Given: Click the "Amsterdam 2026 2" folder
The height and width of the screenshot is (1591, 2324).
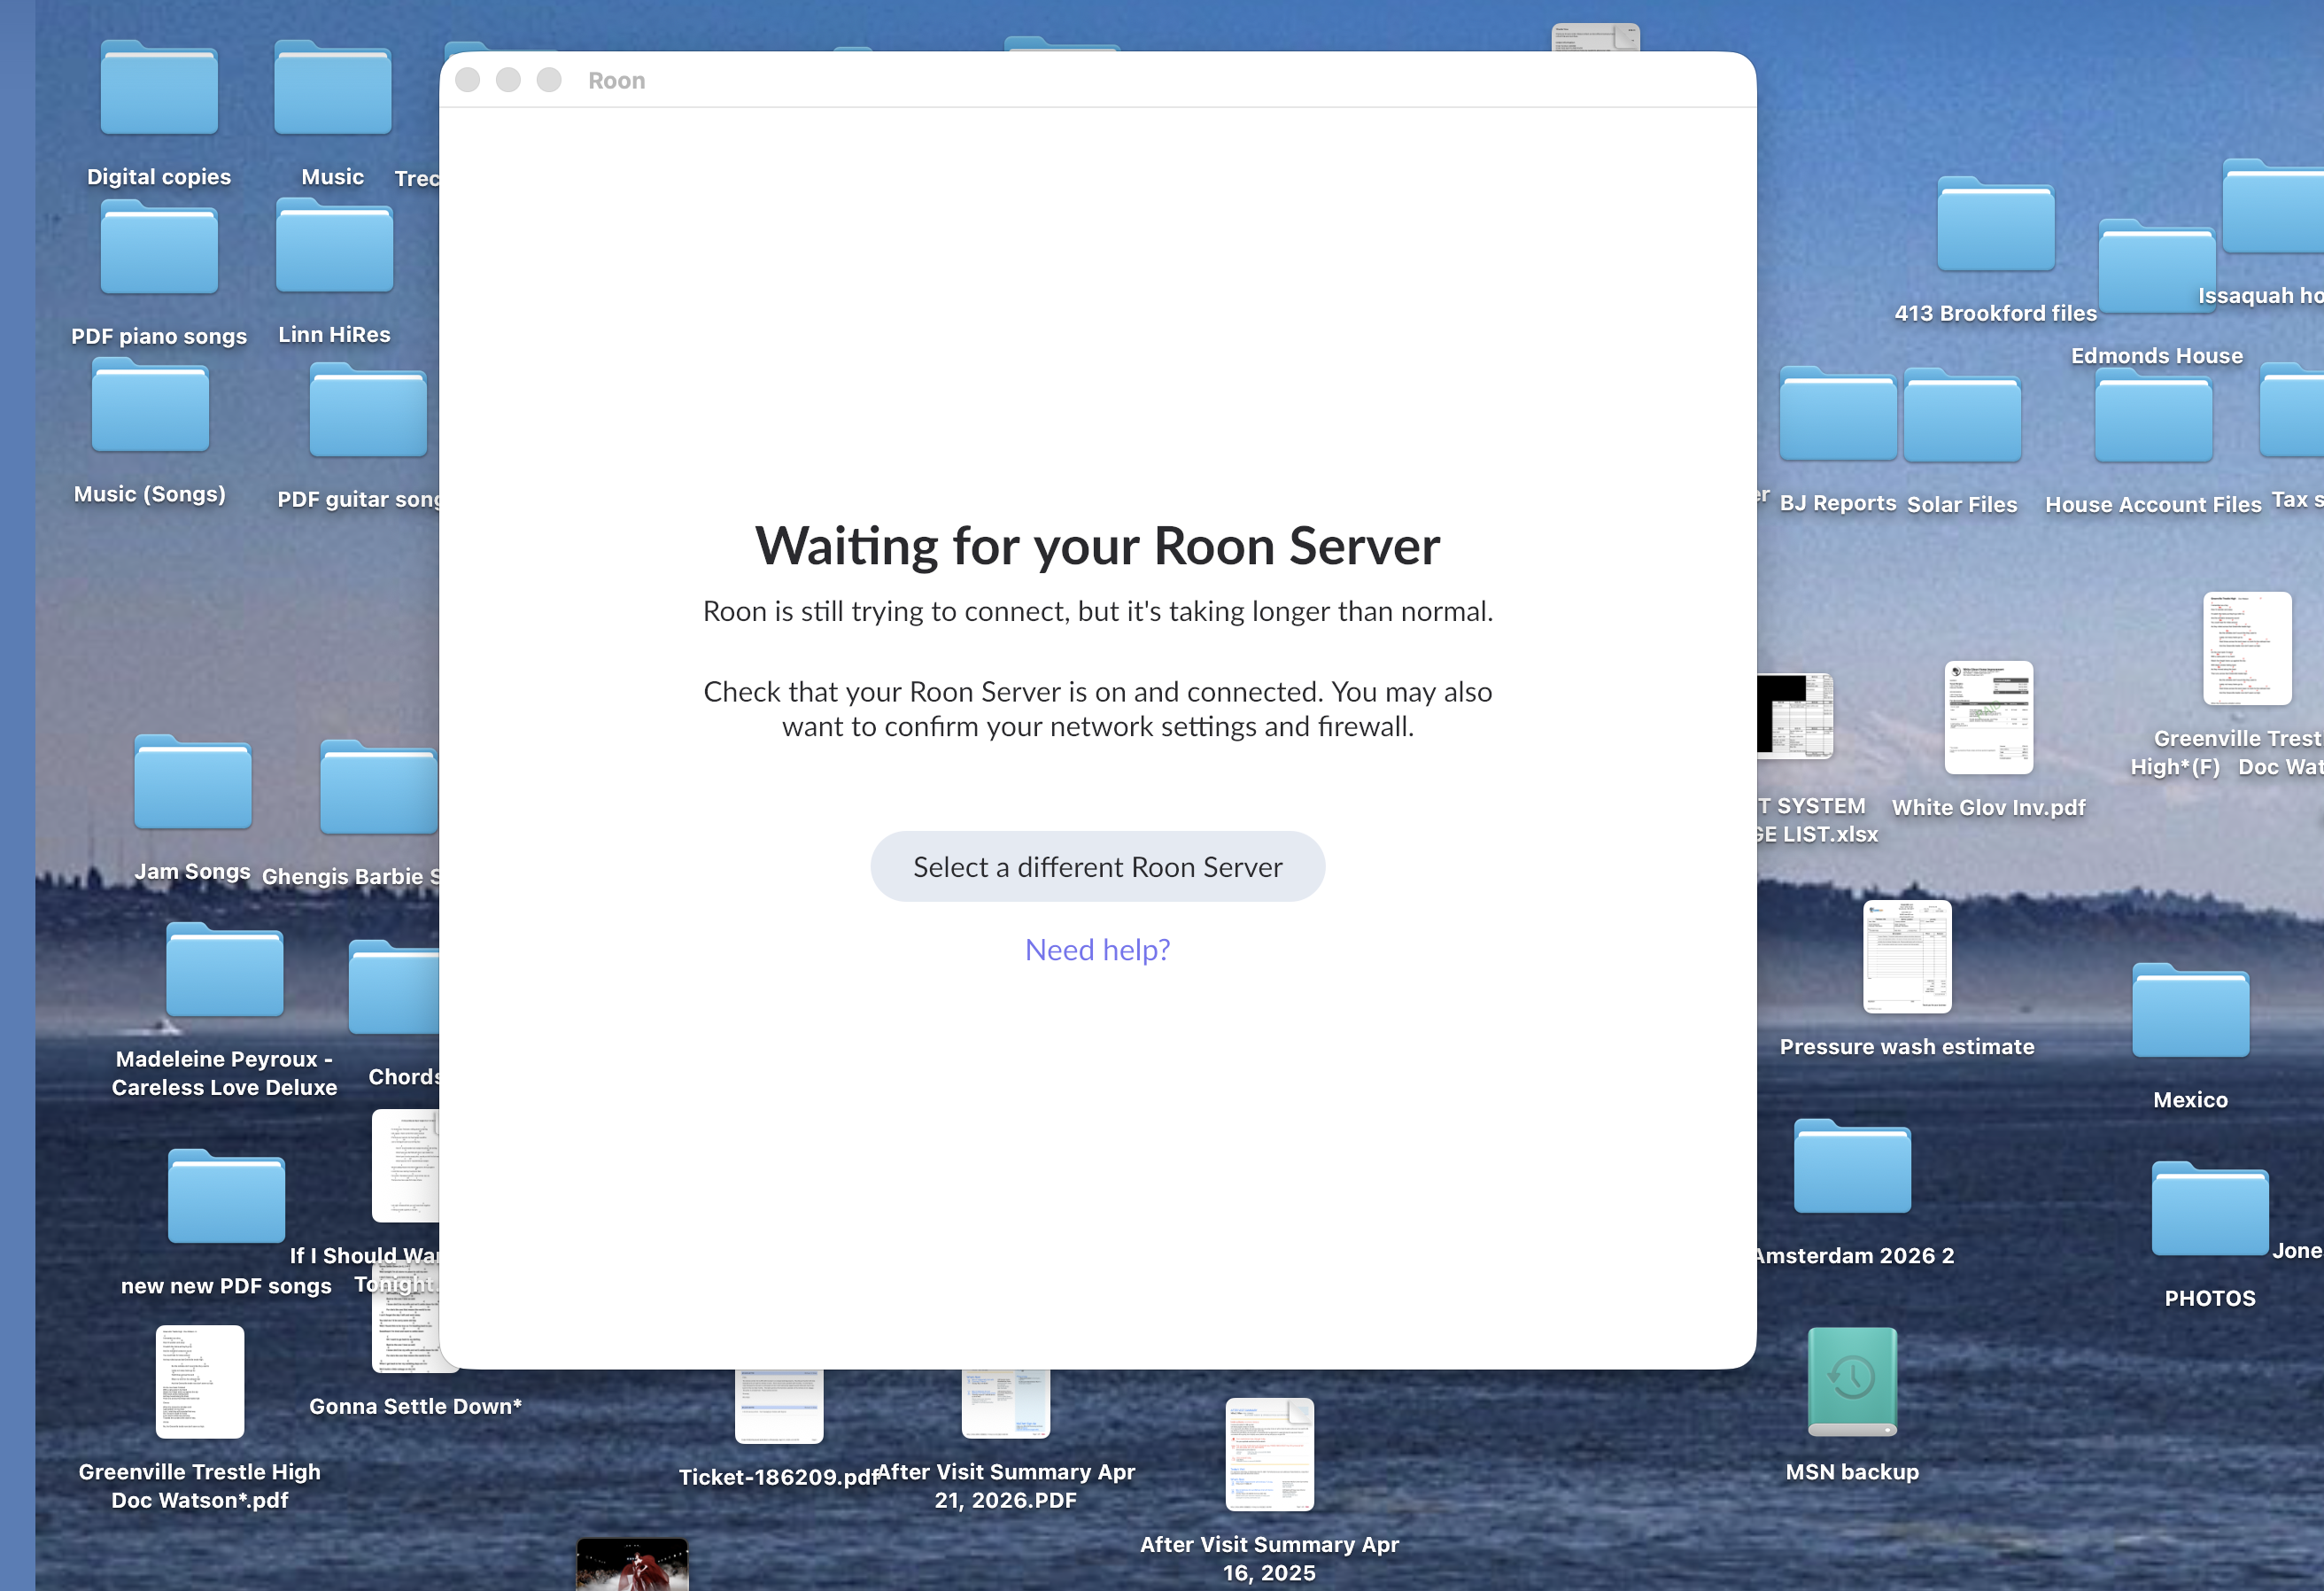Looking at the screenshot, I should click(x=1852, y=1167).
